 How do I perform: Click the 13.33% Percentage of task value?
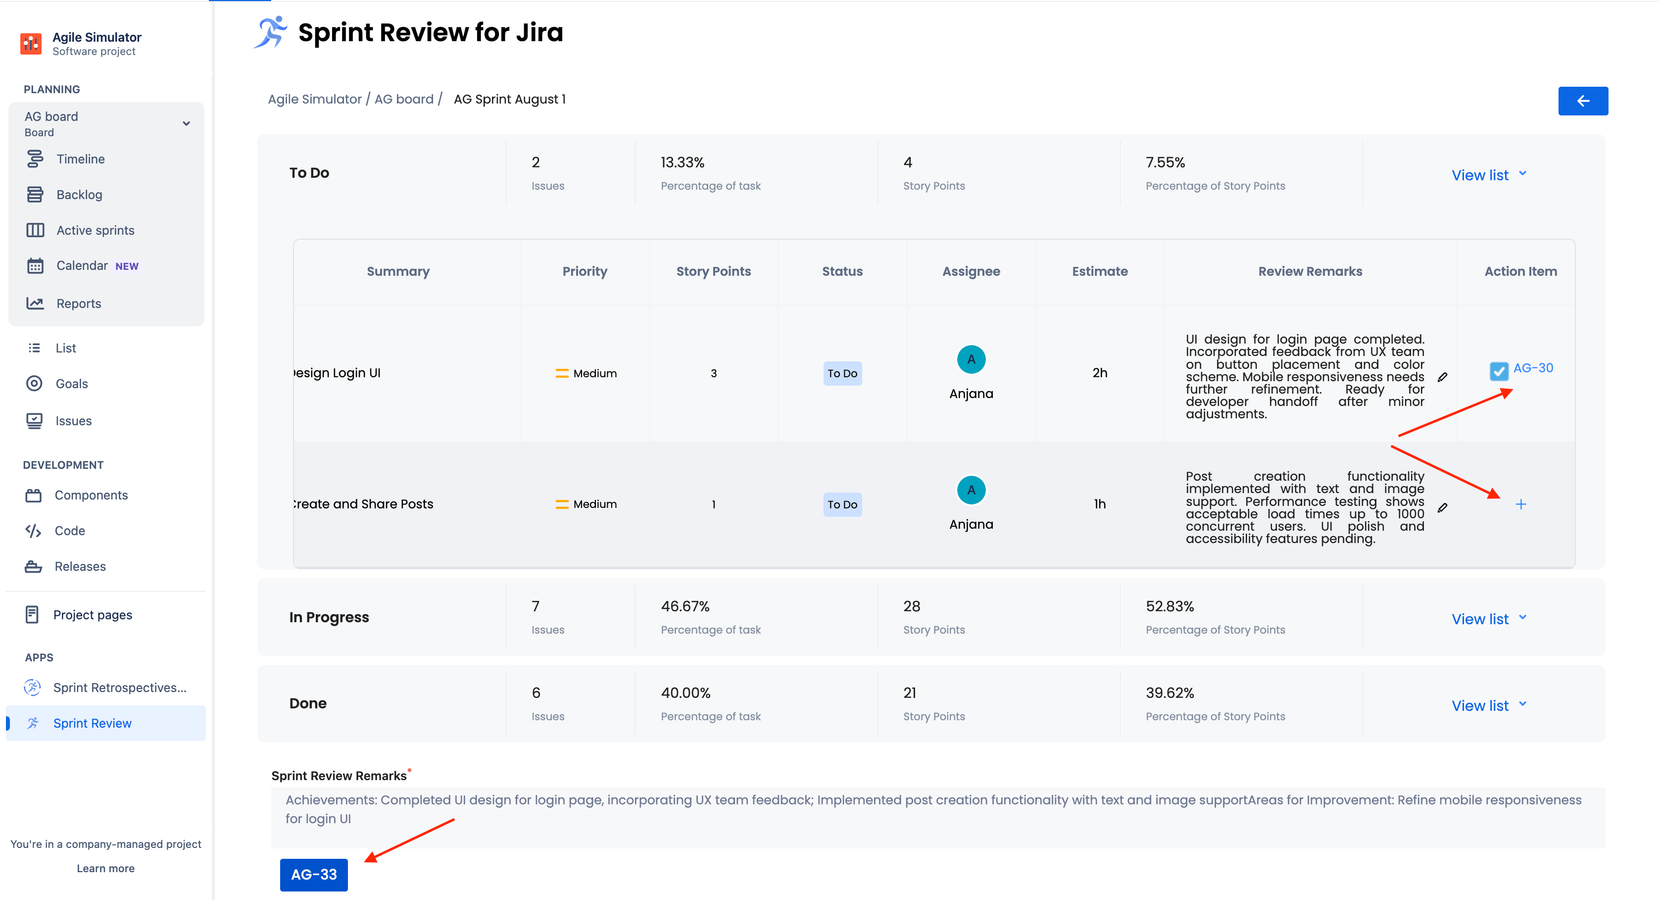point(683,162)
